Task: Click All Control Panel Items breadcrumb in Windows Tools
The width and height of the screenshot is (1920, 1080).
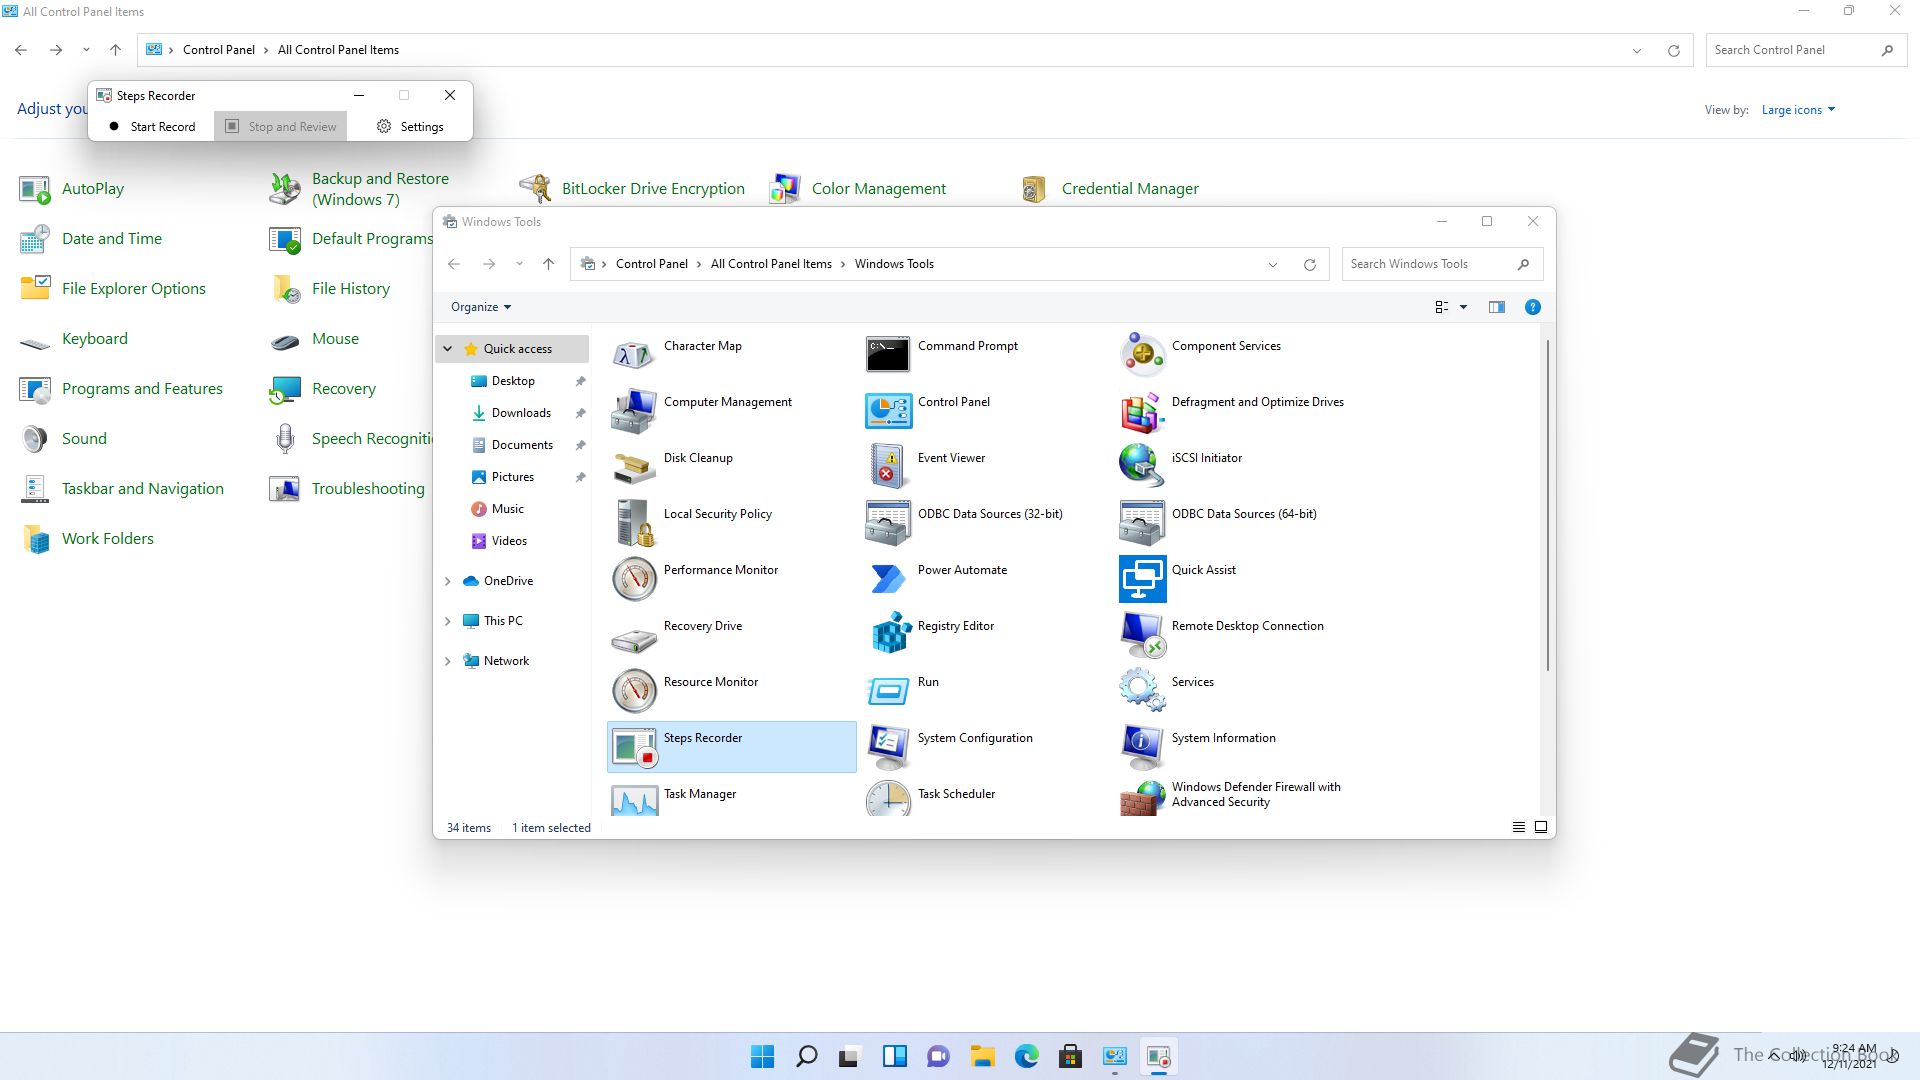Action: (771, 264)
